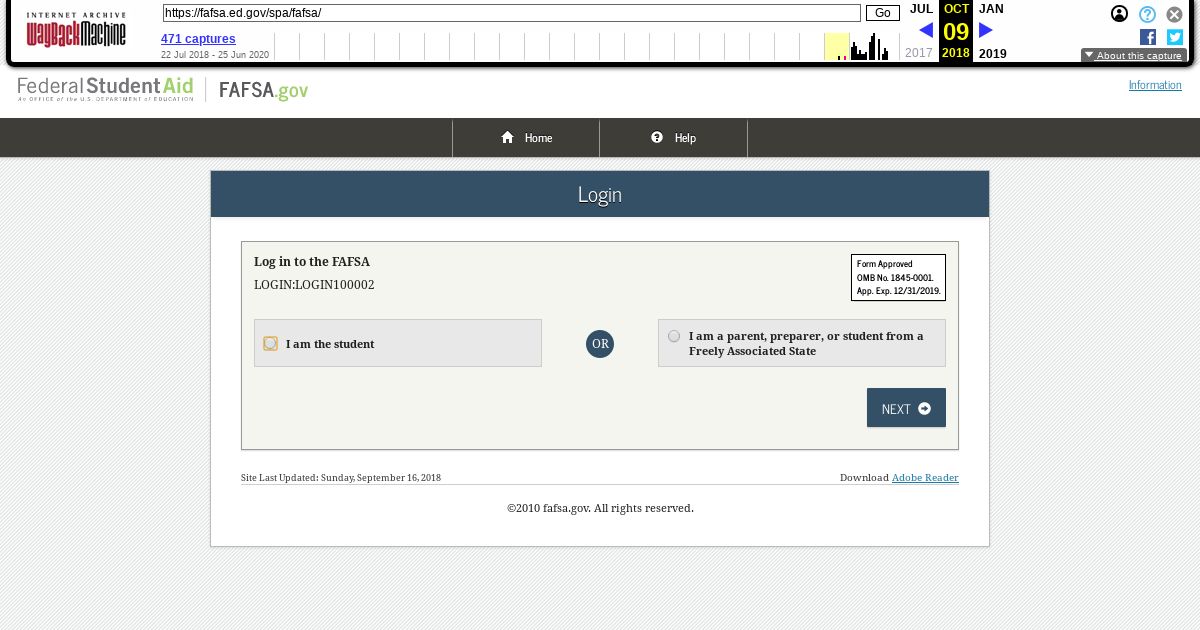Select year 2017 in timeline

coord(919,53)
